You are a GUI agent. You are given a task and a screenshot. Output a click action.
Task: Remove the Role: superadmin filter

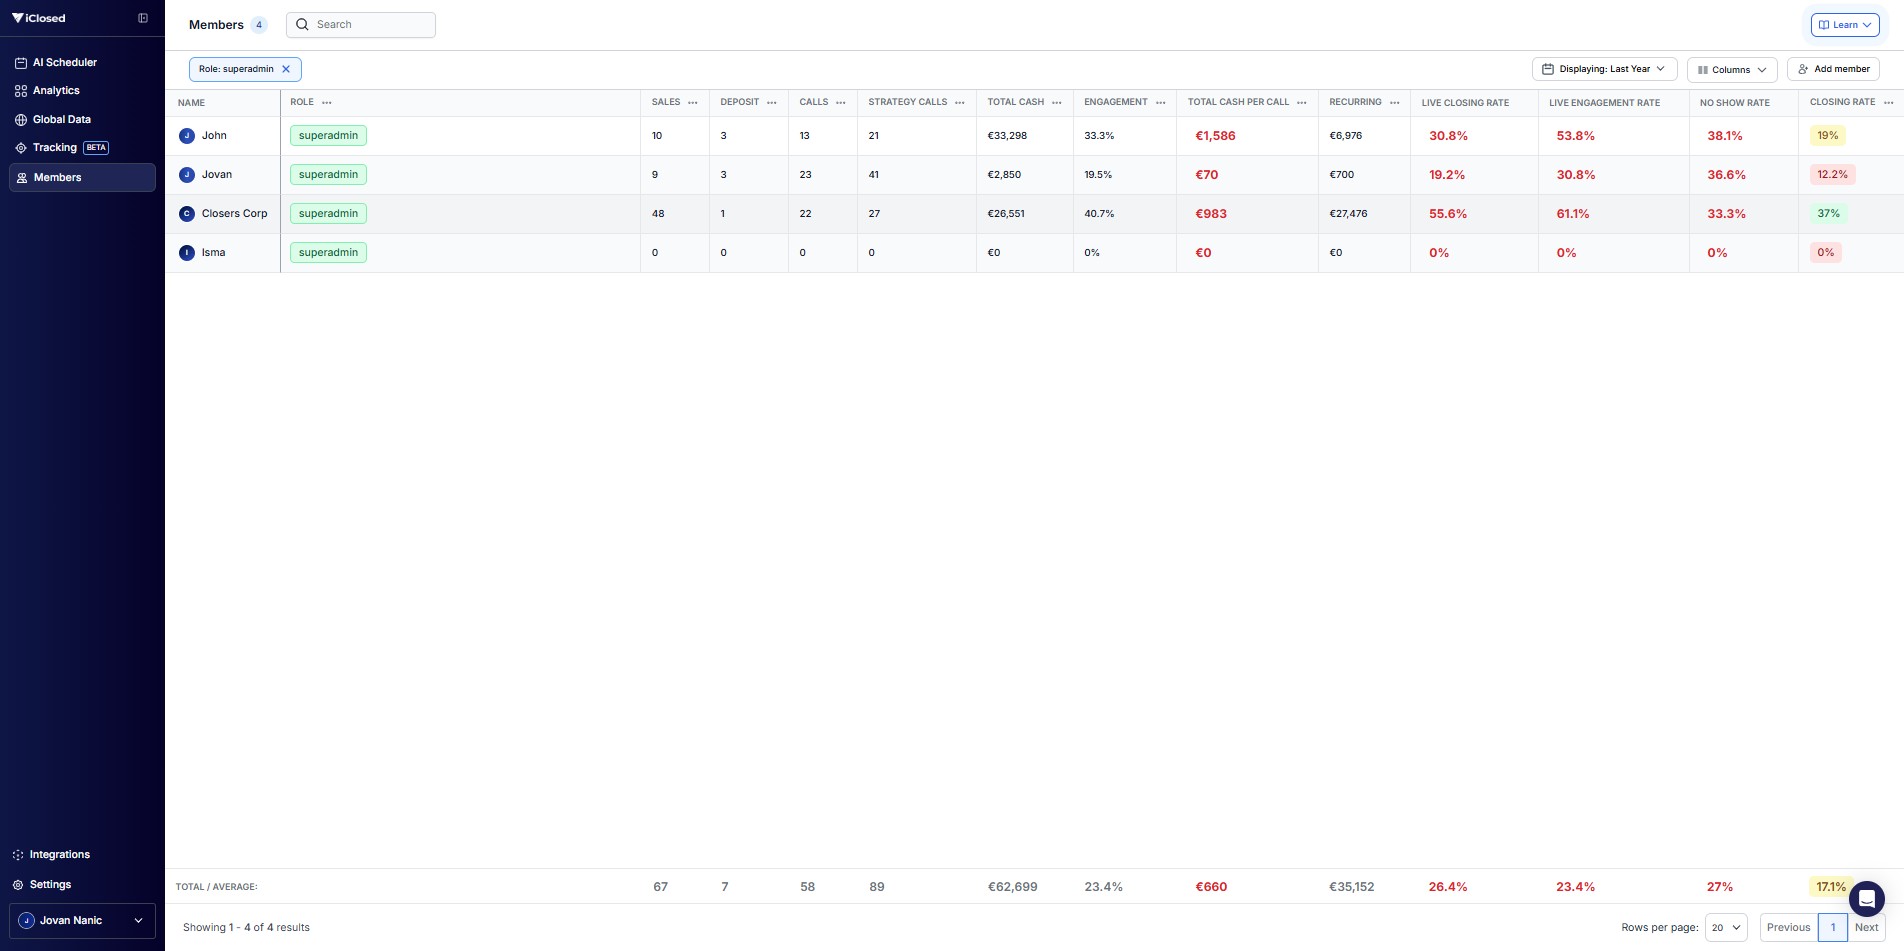[286, 69]
